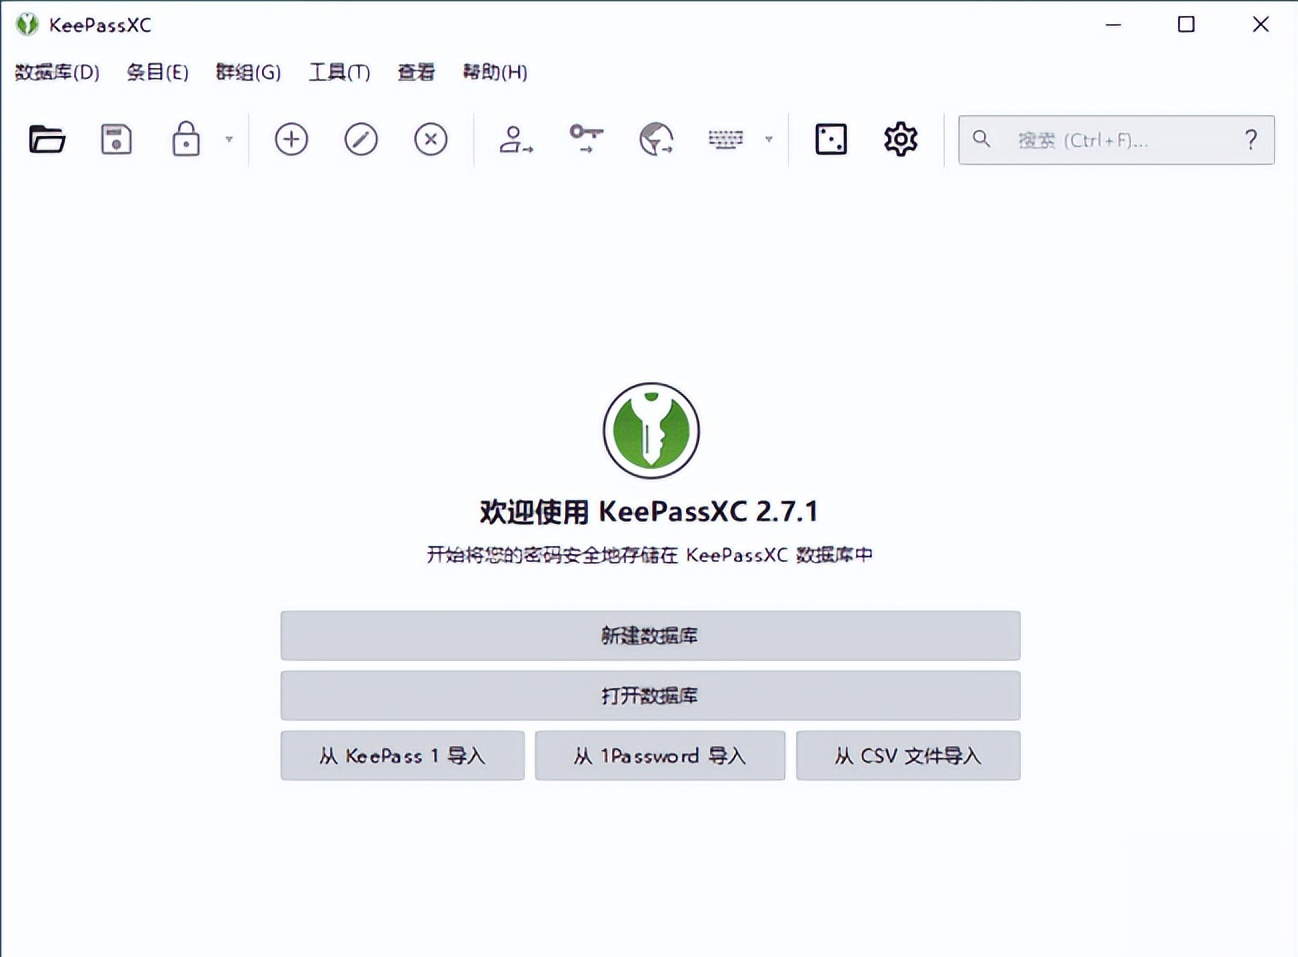Click the 打开数据库 button
The width and height of the screenshot is (1298, 957).
(x=650, y=696)
